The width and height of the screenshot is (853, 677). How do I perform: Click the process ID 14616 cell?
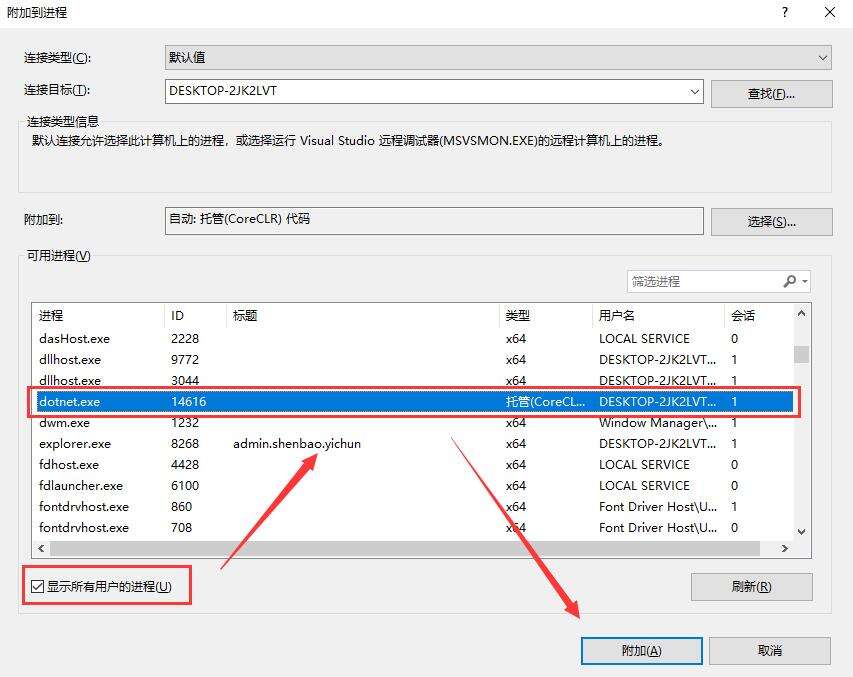[x=189, y=402]
